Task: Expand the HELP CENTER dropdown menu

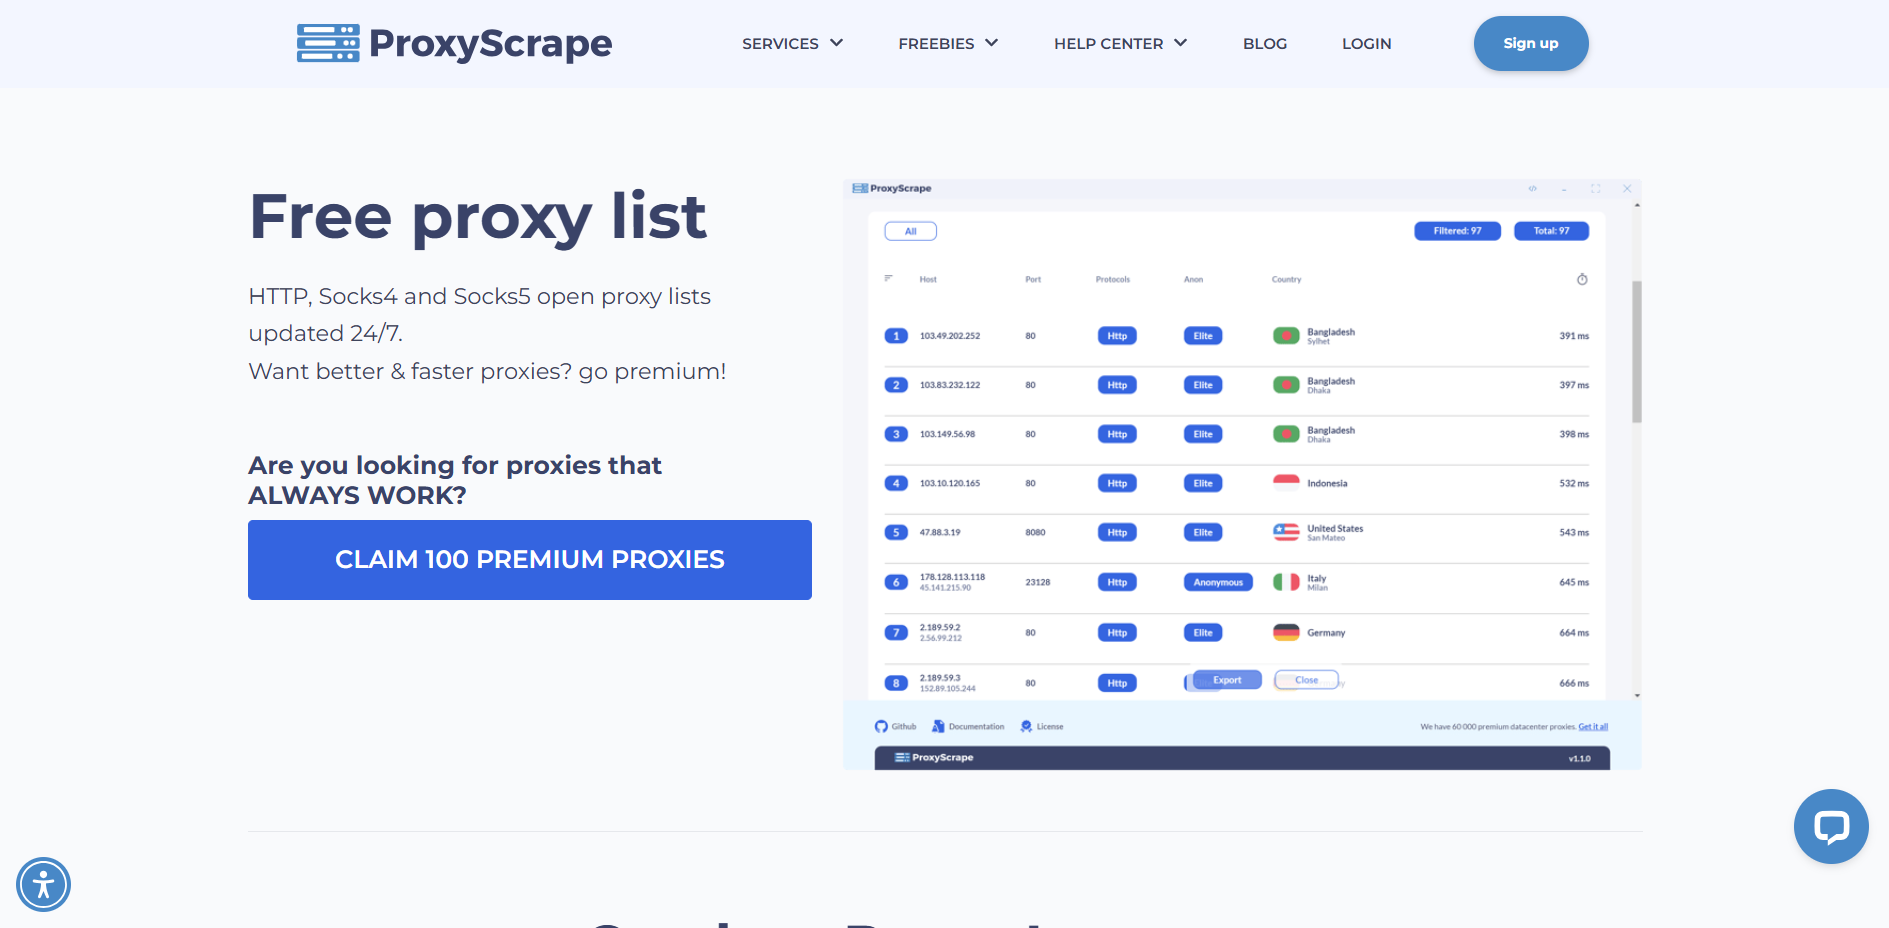Action: (x=1120, y=43)
